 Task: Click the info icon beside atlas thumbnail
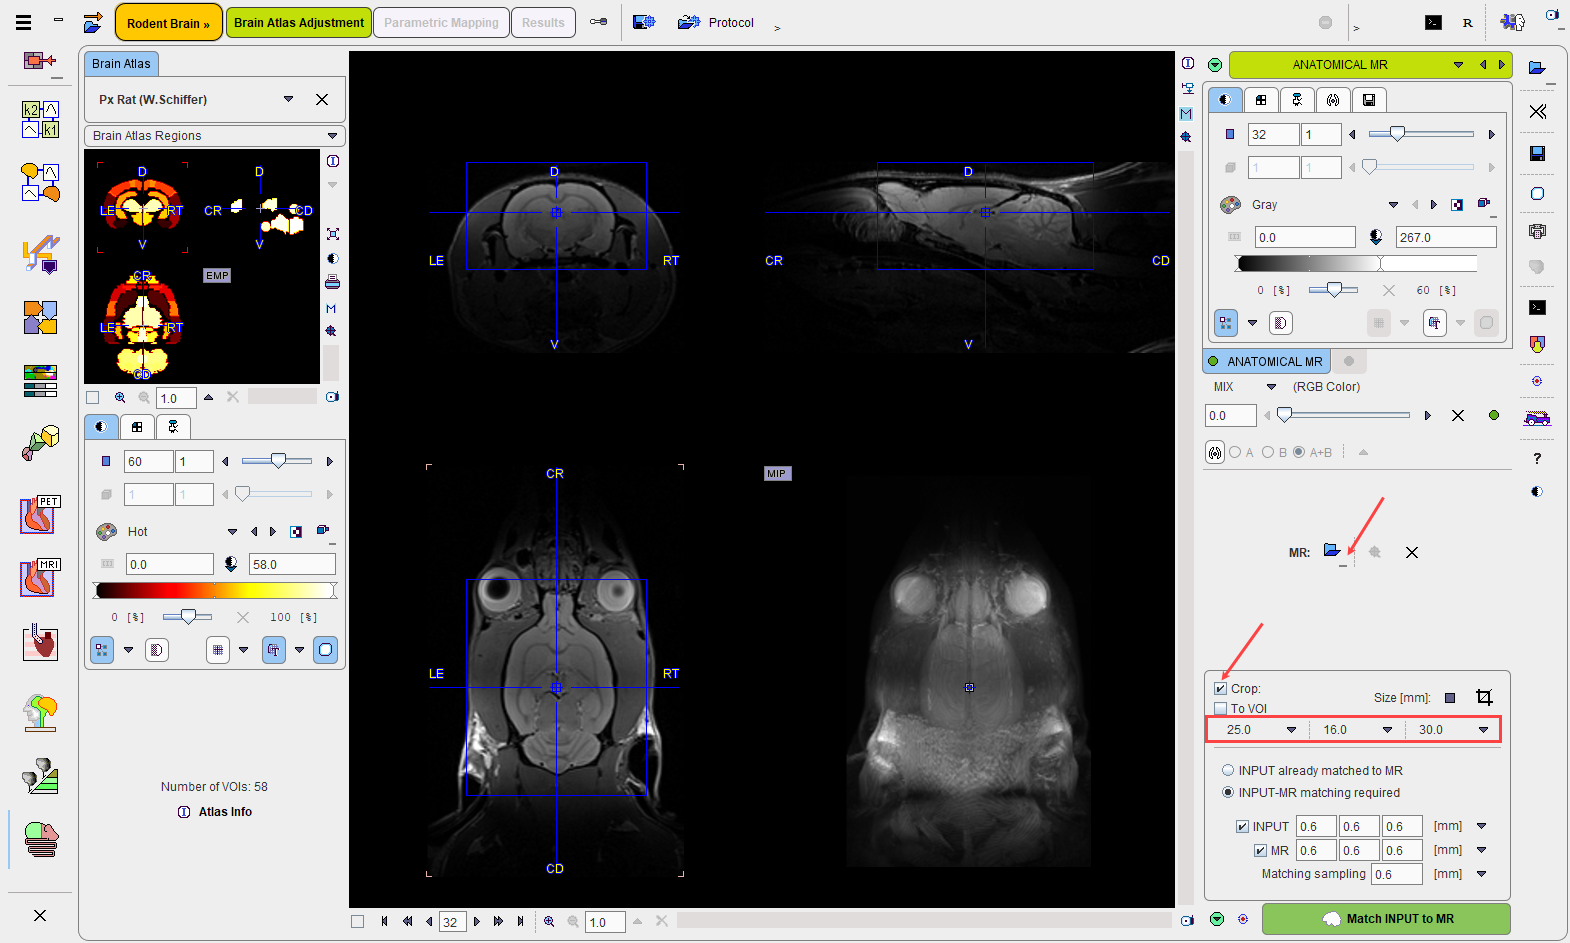(x=333, y=161)
